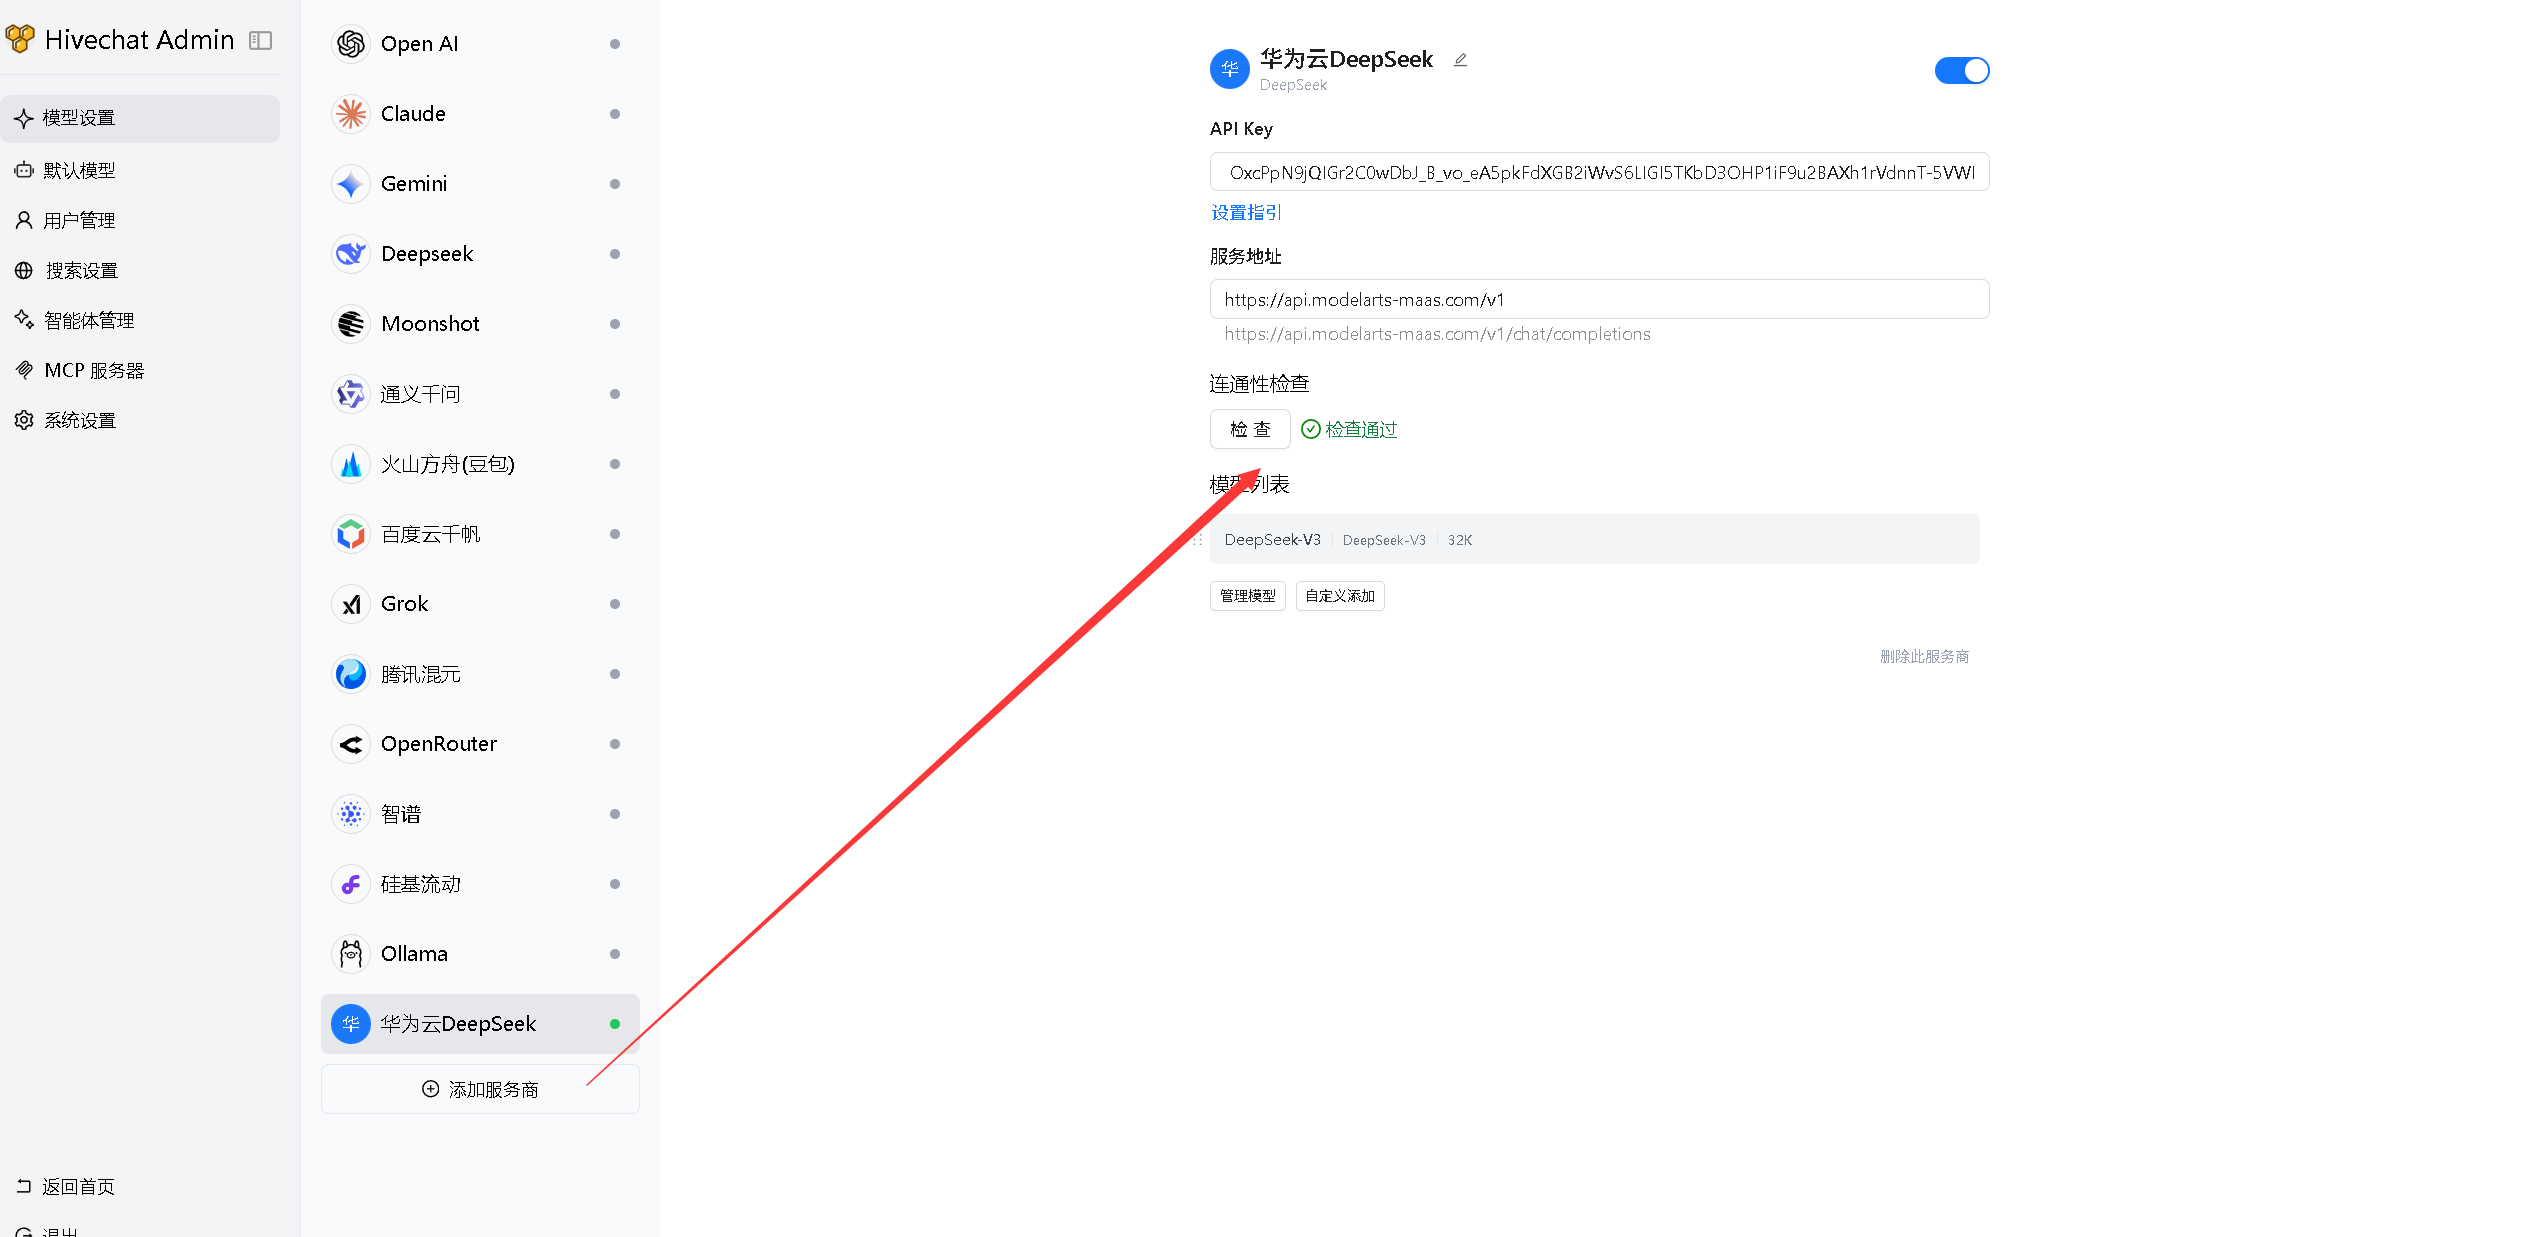
Task: Click the Ollama llama logo
Action: click(351, 954)
